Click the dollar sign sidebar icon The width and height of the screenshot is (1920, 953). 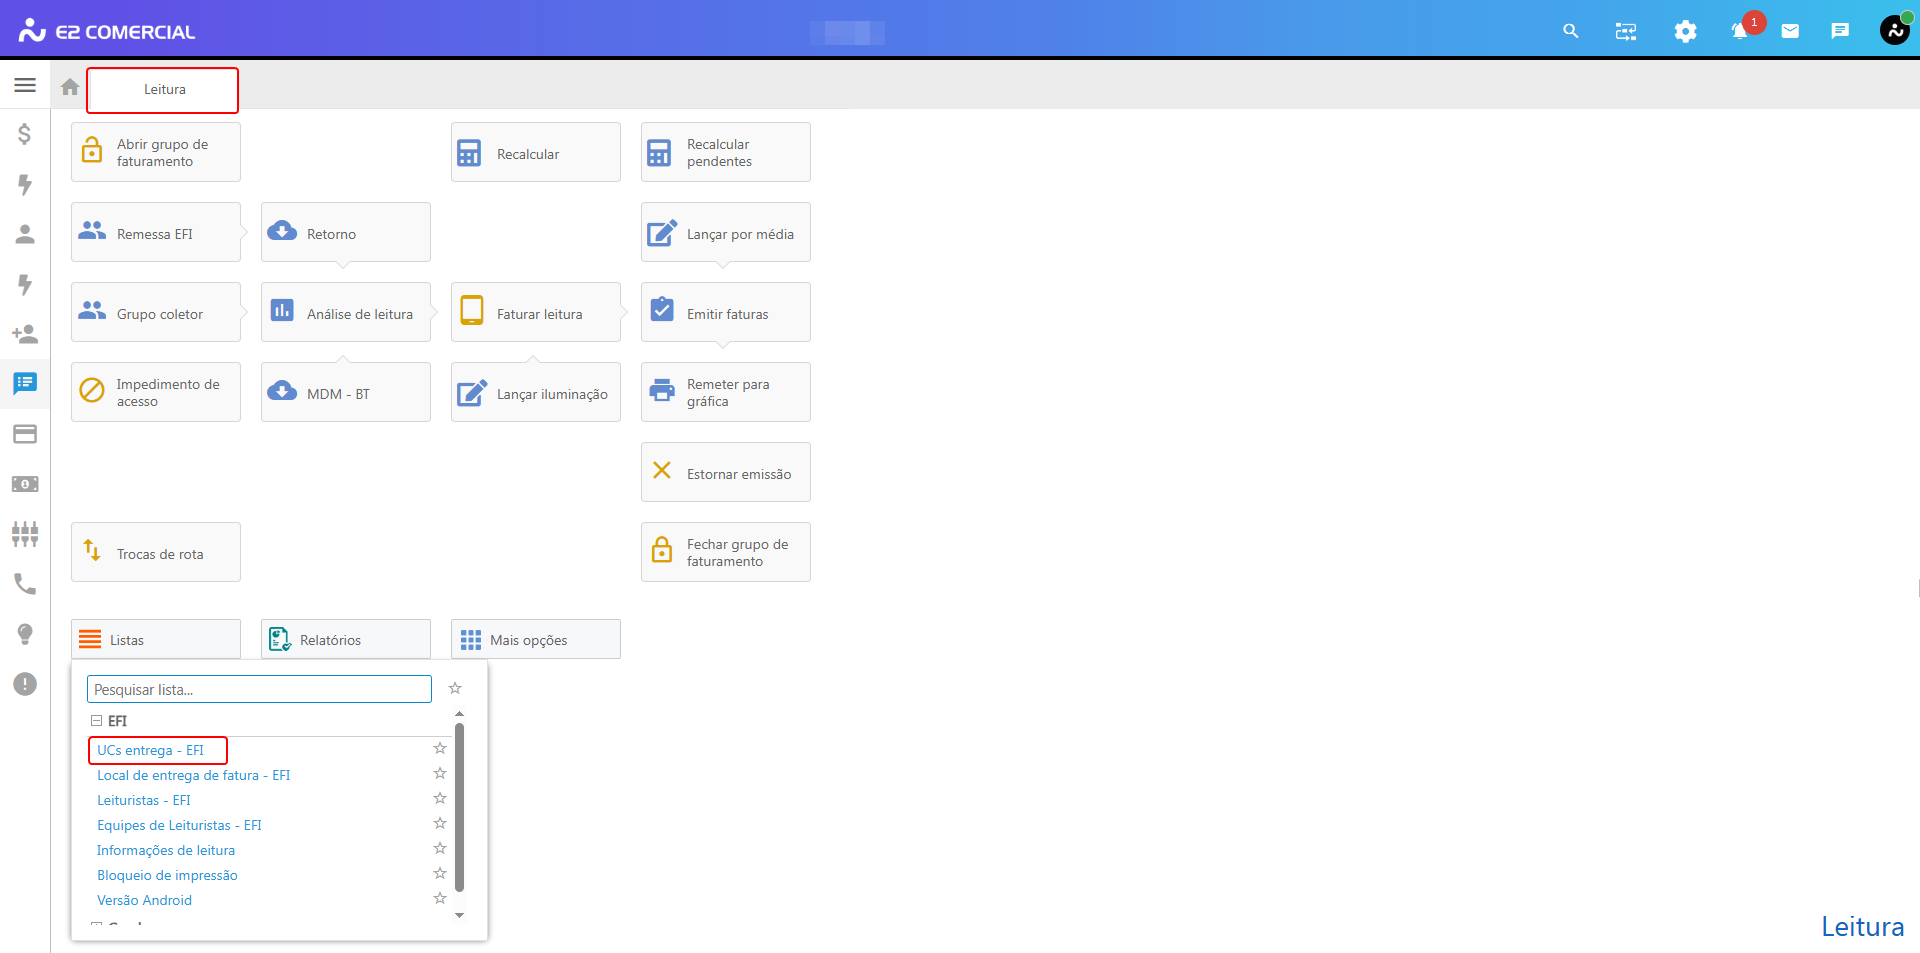tap(25, 134)
